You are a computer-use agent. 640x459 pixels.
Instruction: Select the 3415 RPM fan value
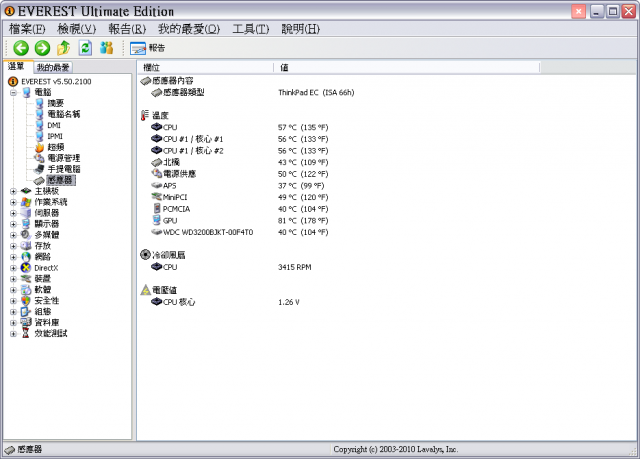(295, 267)
